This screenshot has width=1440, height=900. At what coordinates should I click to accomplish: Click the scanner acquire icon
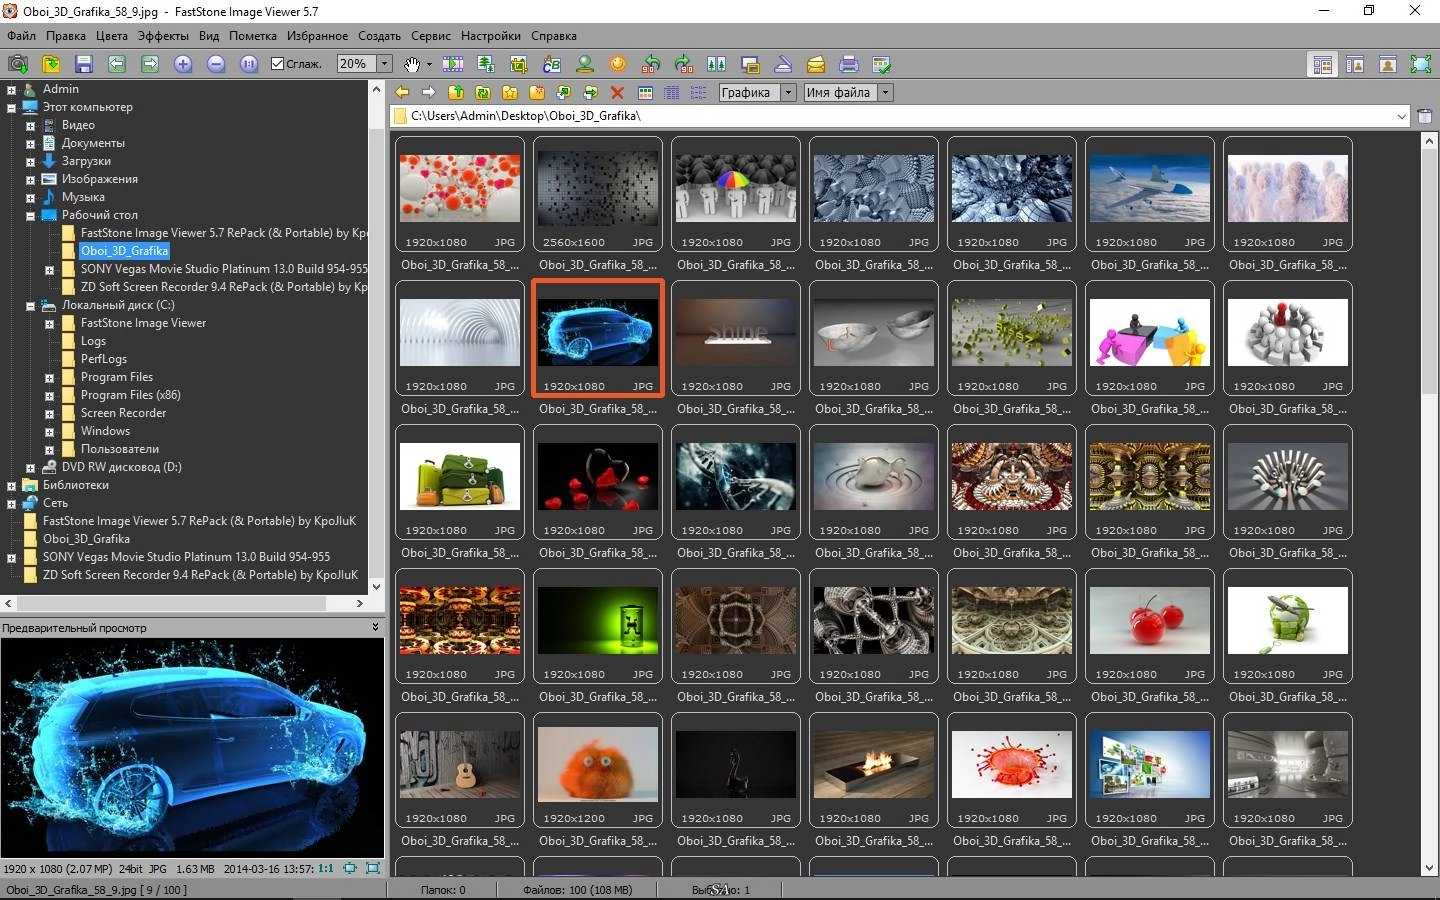783,64
